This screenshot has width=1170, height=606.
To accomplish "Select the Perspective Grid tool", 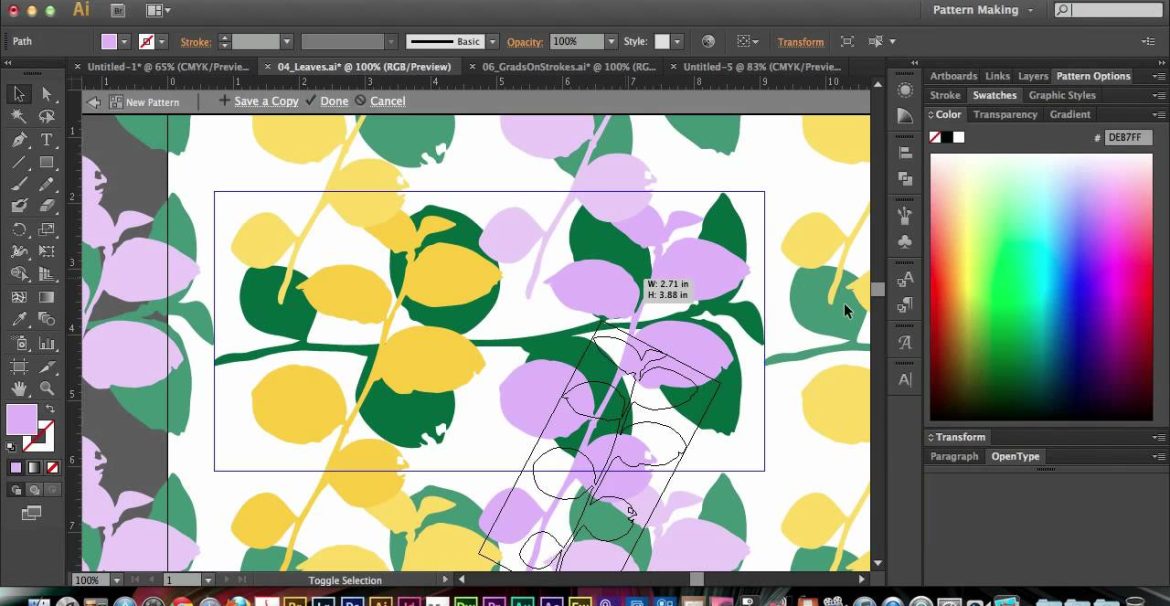I will coord(47,275).
